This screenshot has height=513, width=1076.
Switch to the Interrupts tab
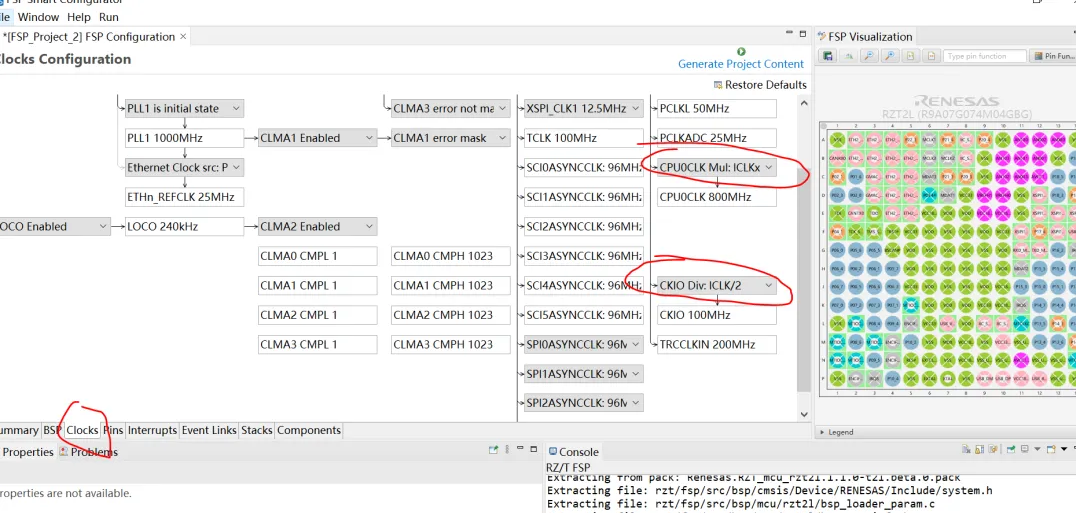coord(152,430)
